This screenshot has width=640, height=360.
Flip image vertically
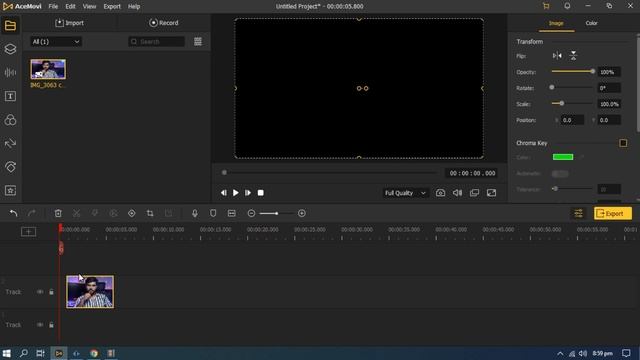click(x=573, y=56)
